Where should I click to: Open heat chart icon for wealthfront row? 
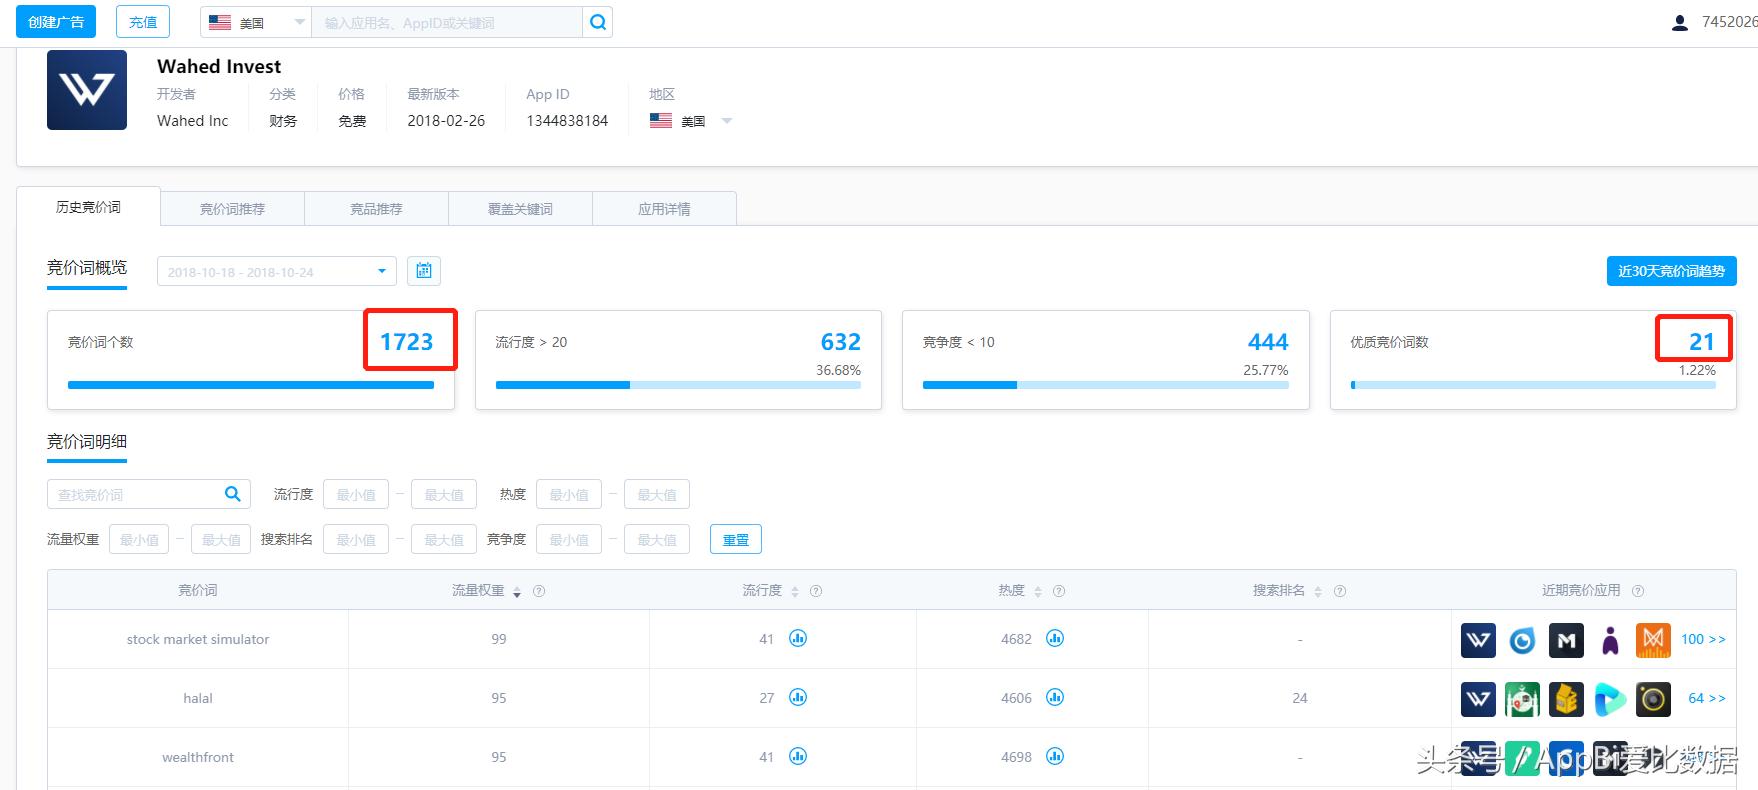click(x=1055, y=757)
